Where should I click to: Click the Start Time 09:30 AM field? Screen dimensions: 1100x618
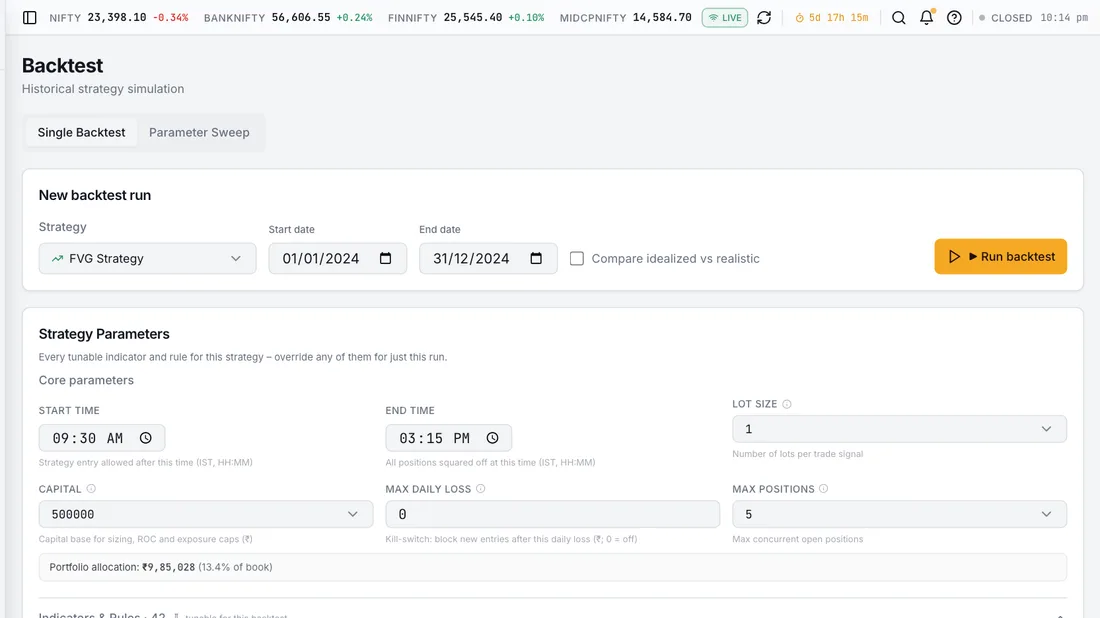tap(102, 438)
